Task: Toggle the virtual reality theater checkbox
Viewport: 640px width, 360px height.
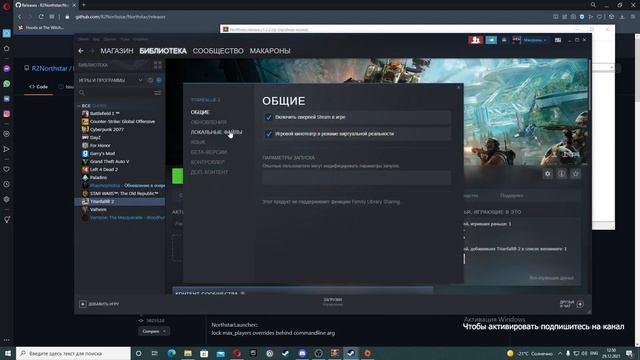Action: 269,134
